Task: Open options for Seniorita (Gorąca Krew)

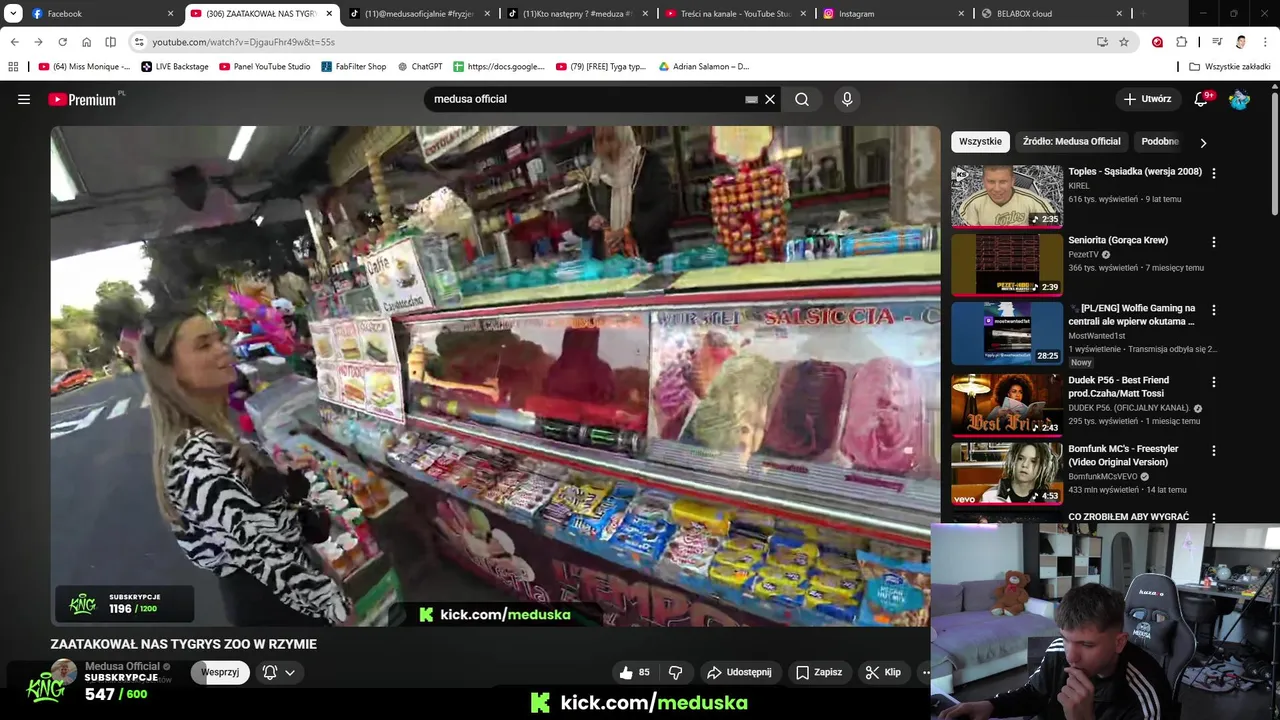Action: (x=1214, y=242)
